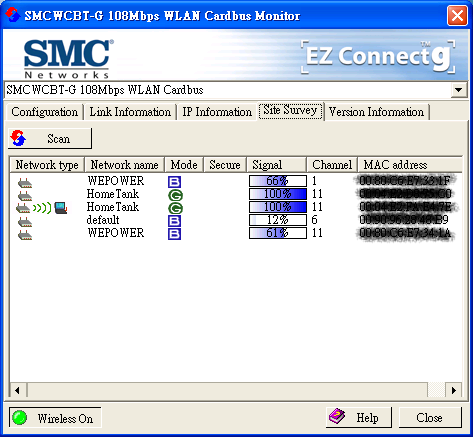The image size is (473, 437).
Task: Open the IP Information tab
Action: pyautogui.click(x=217, y=112)
